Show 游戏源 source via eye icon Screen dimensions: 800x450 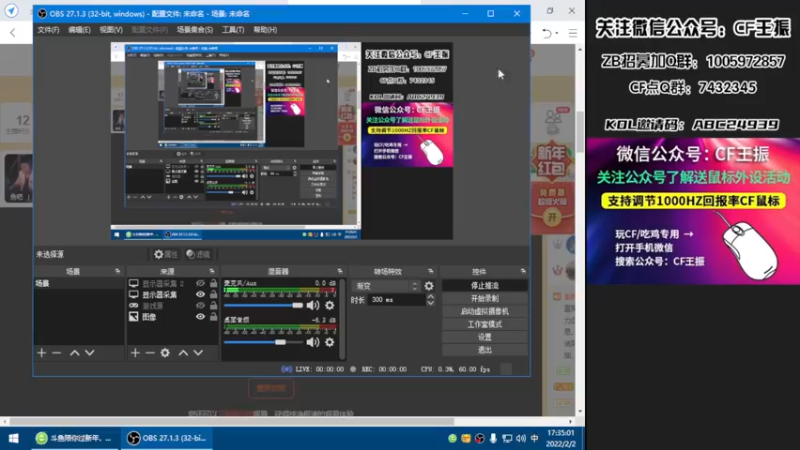[200, 306]
